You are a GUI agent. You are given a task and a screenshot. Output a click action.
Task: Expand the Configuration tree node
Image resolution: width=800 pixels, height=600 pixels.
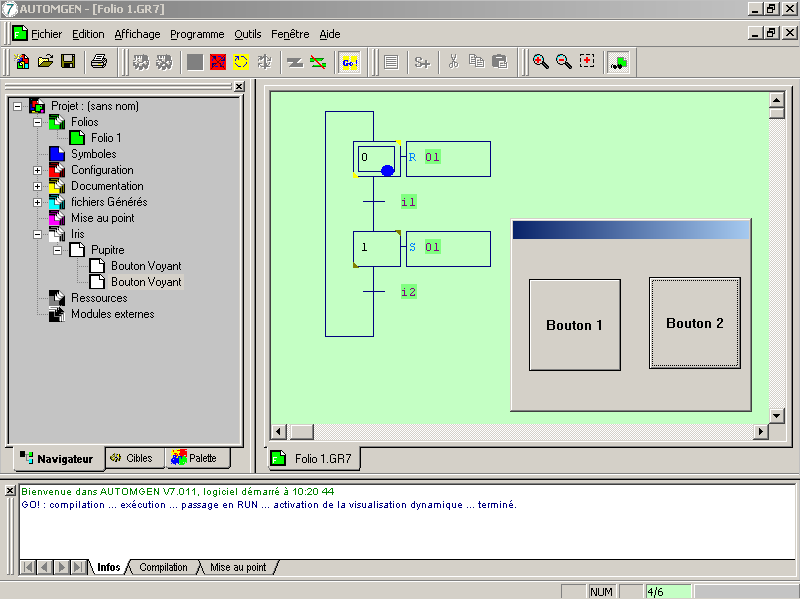tap(38, 170)
